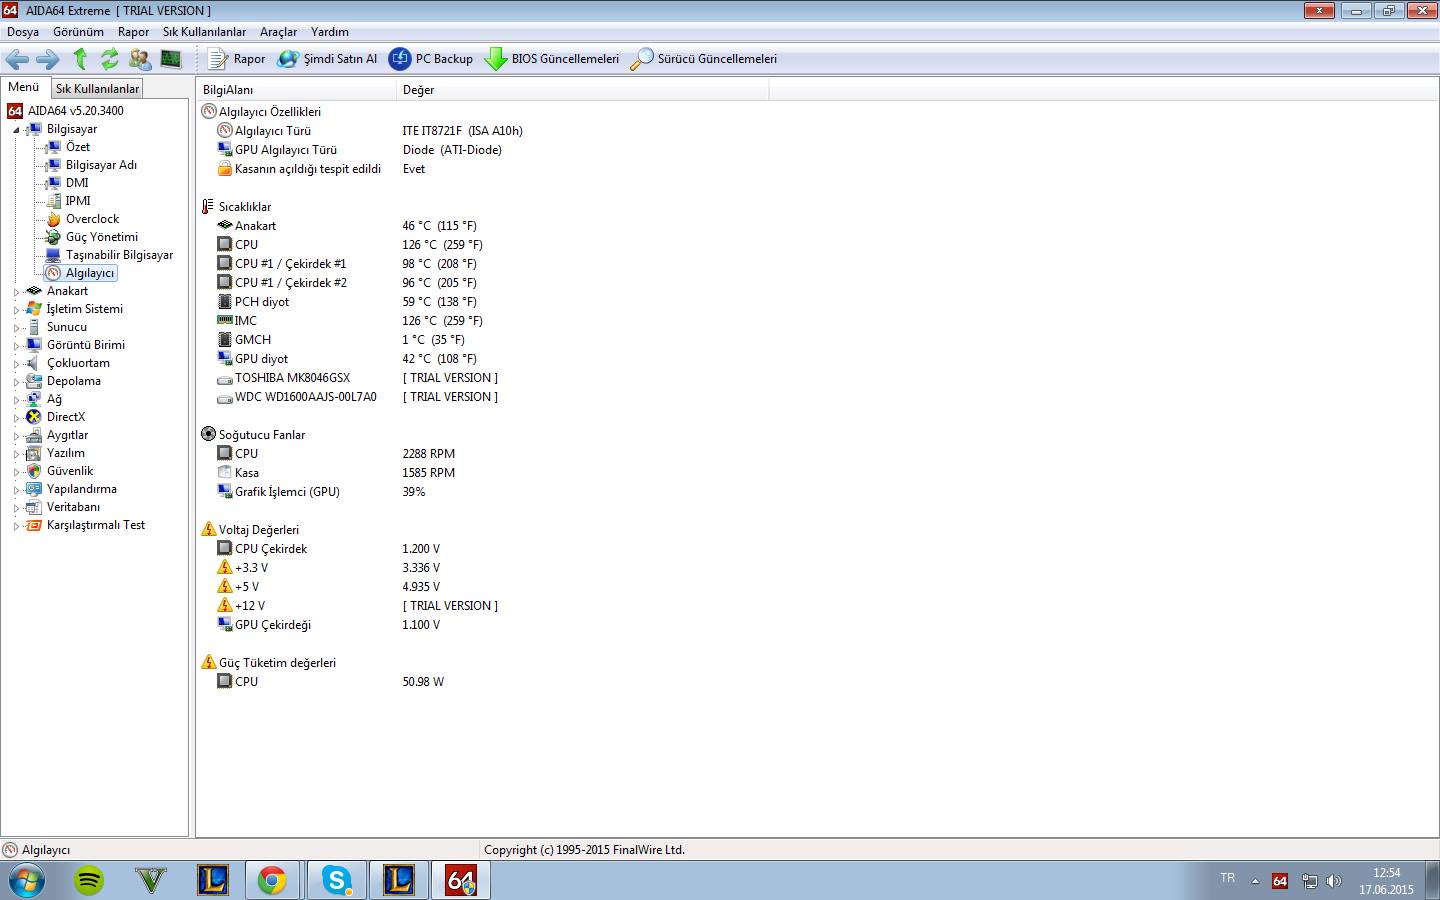Open the Rapor report wizard
Image resolution: width=1440 pixels, height=900 pixels.
237,59
